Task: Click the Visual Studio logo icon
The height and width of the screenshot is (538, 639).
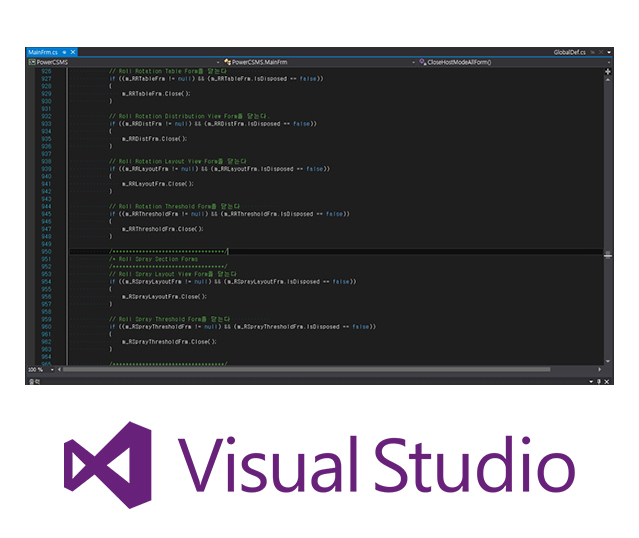Action: (108, 465)
